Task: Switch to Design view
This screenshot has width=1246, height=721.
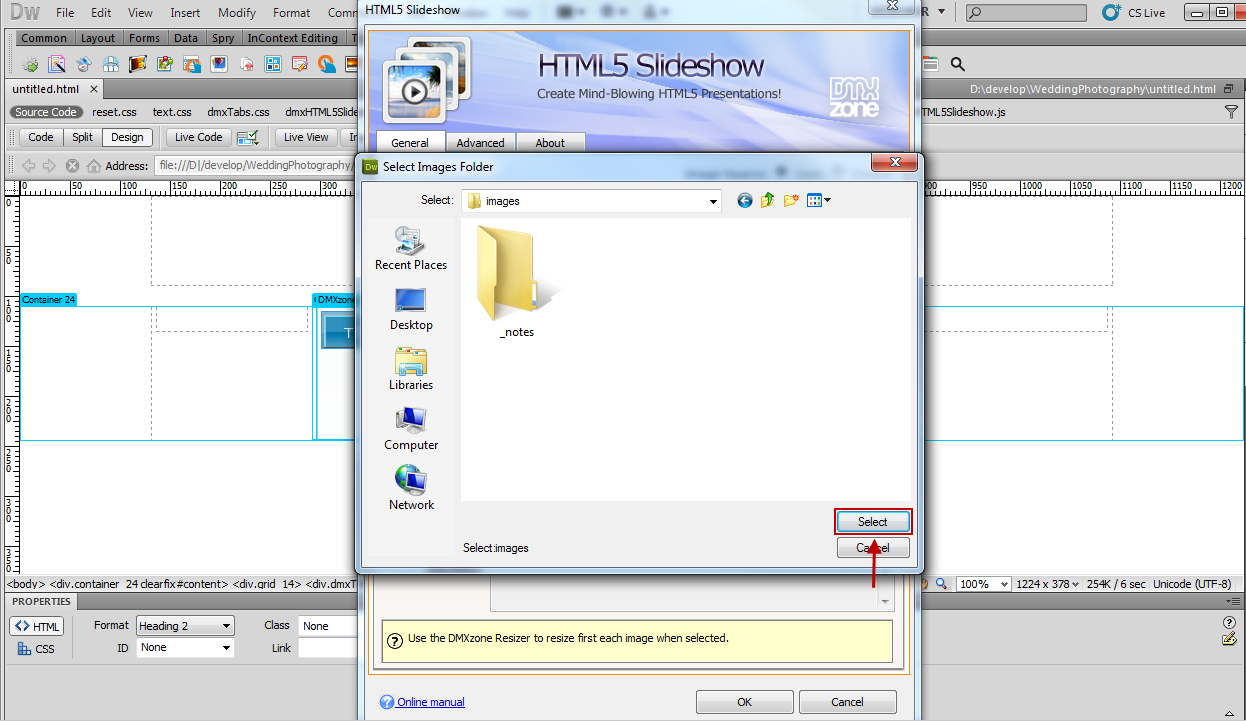Action: [x=127, y=138]
